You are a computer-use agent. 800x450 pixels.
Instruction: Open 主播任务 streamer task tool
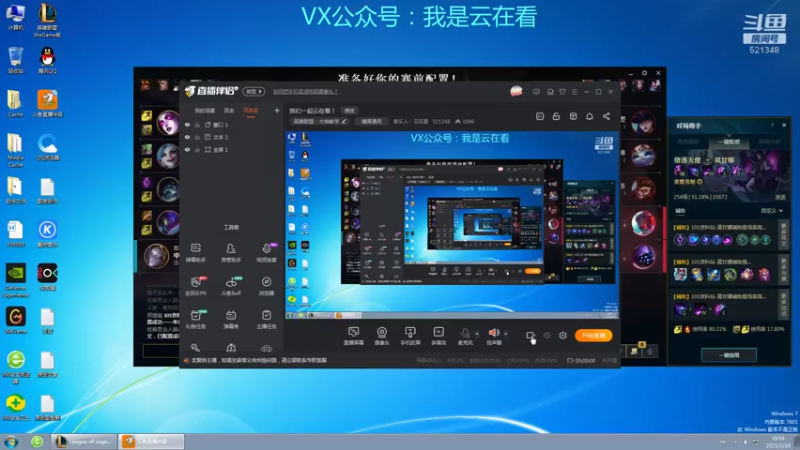(x=266, y=319)
